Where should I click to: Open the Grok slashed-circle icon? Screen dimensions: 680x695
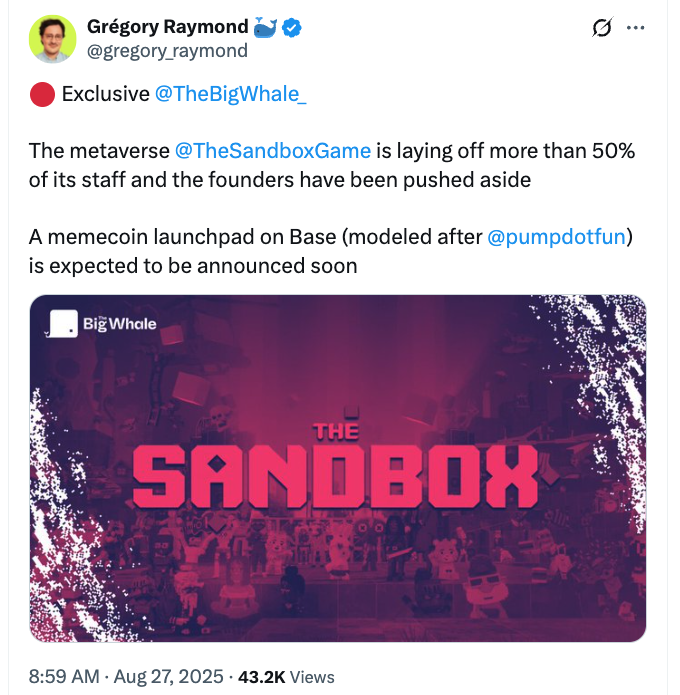(601, 28)
